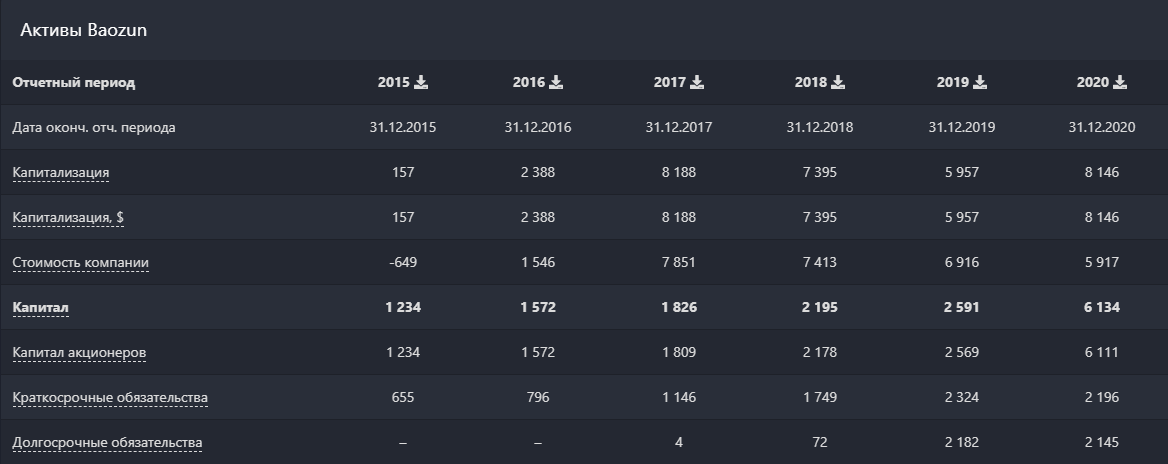Click the -649 company value cell
Screen dimensions: 1168x464
coord(403,262)
